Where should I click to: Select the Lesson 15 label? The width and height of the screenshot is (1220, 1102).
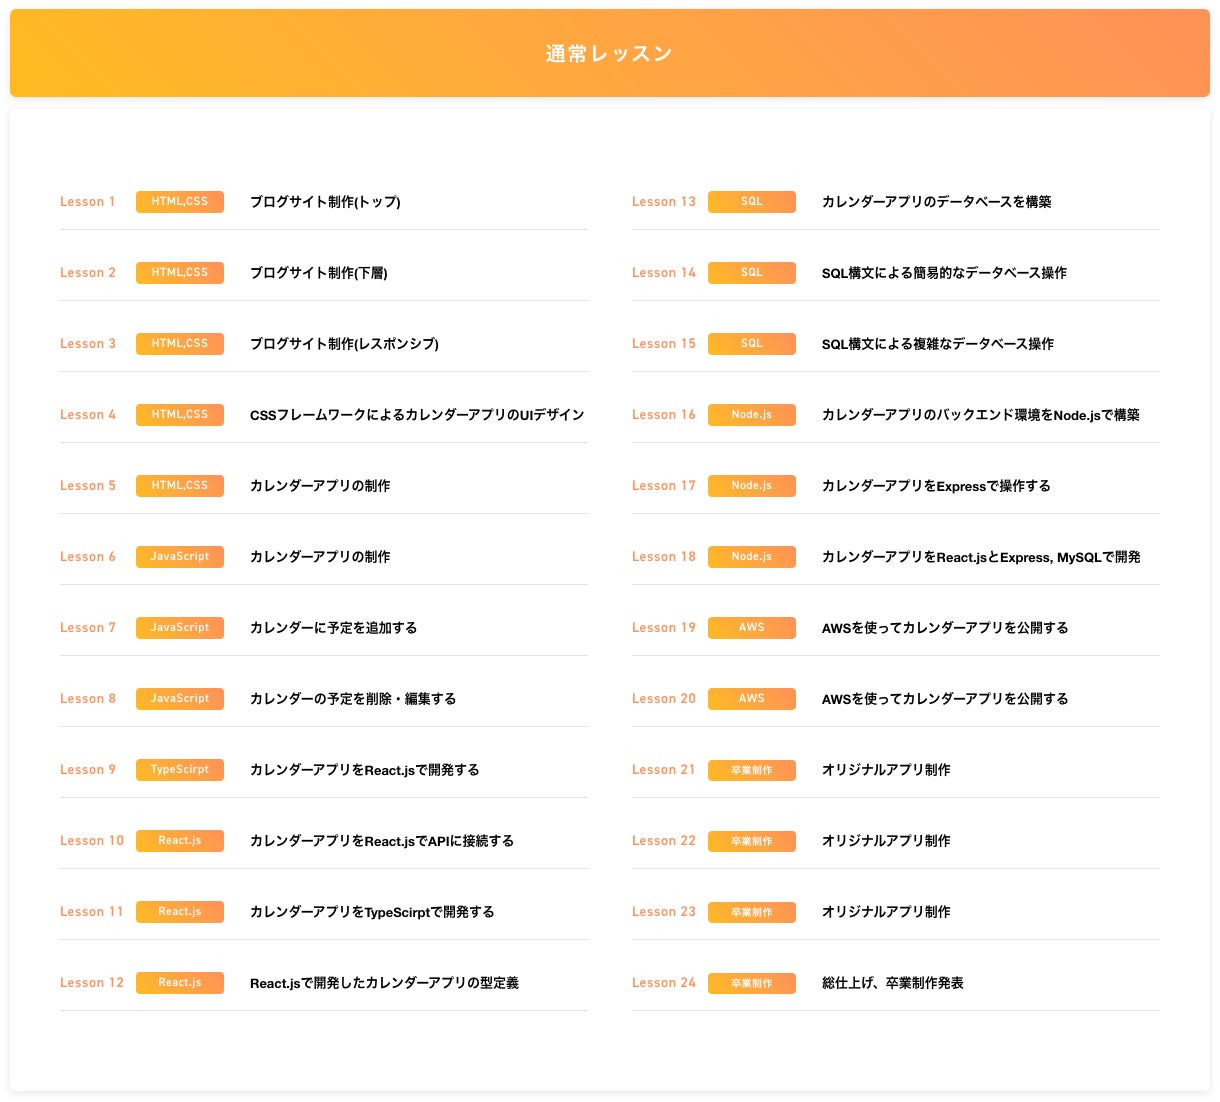(664, 344)
